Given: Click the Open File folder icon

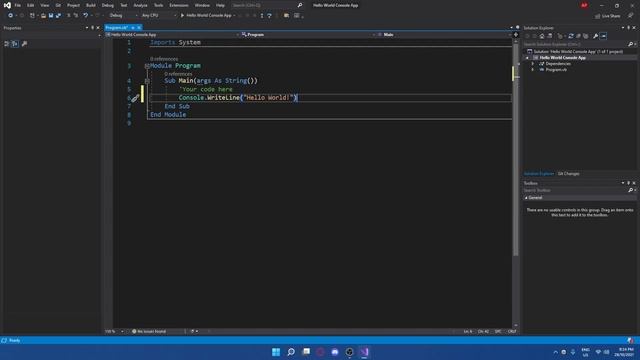Looking at the screenshot, I should [x=43, y=16].
